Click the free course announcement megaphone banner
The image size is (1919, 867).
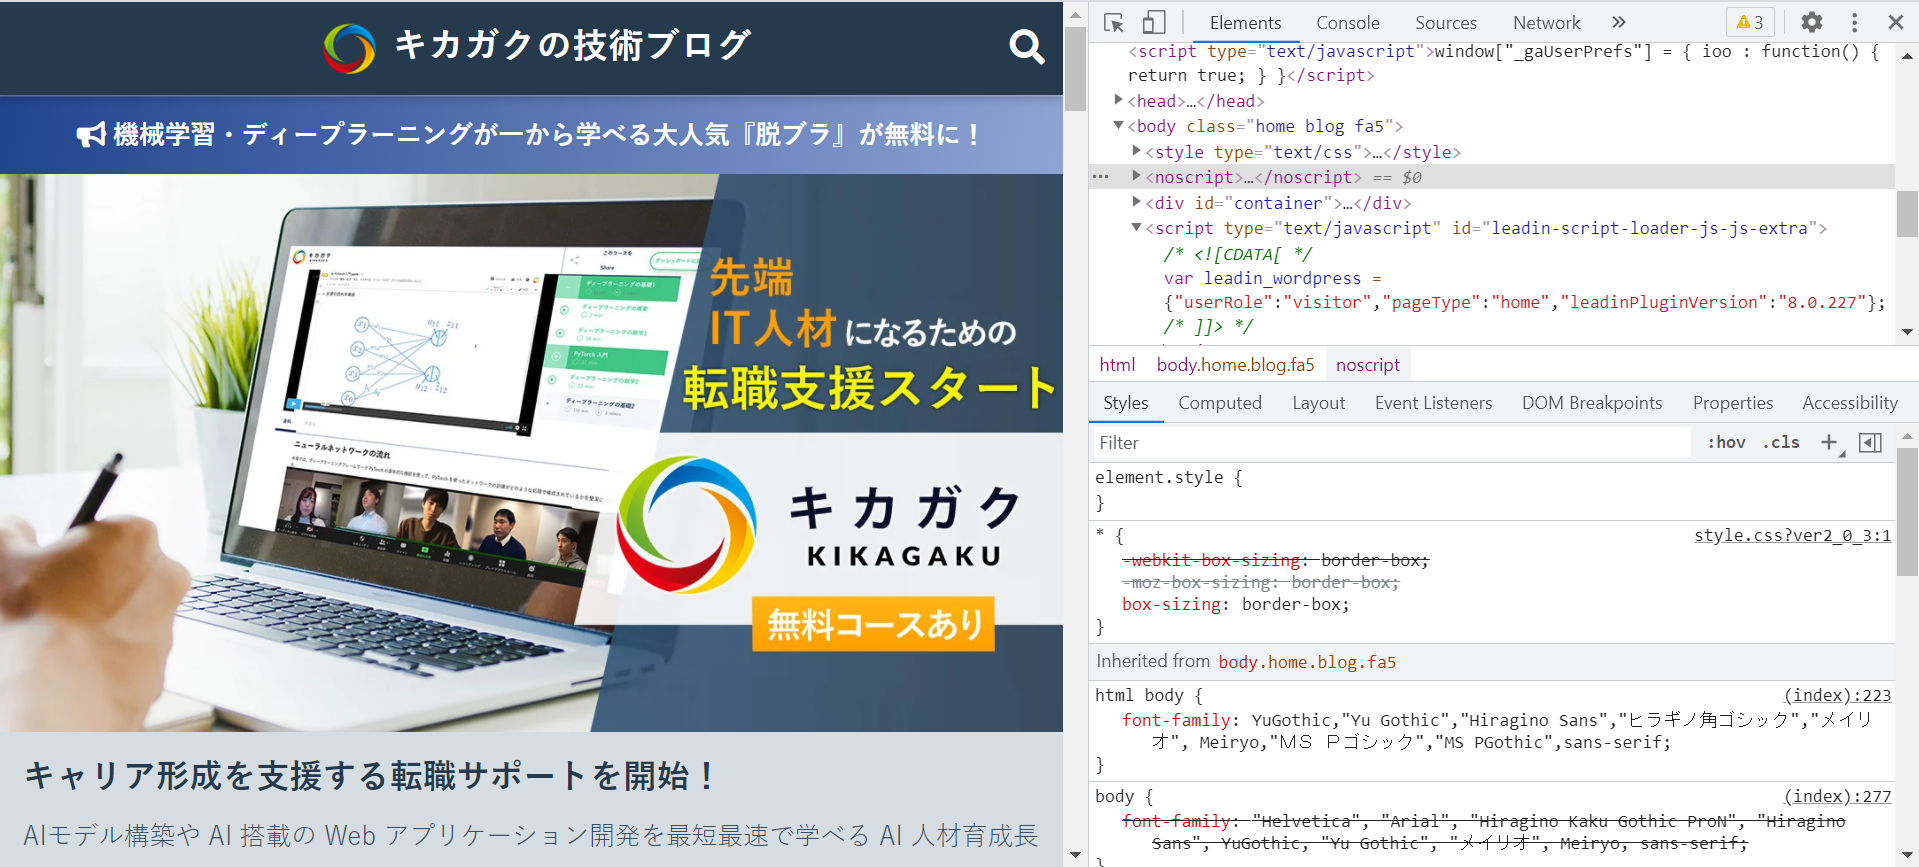point(531,134)
